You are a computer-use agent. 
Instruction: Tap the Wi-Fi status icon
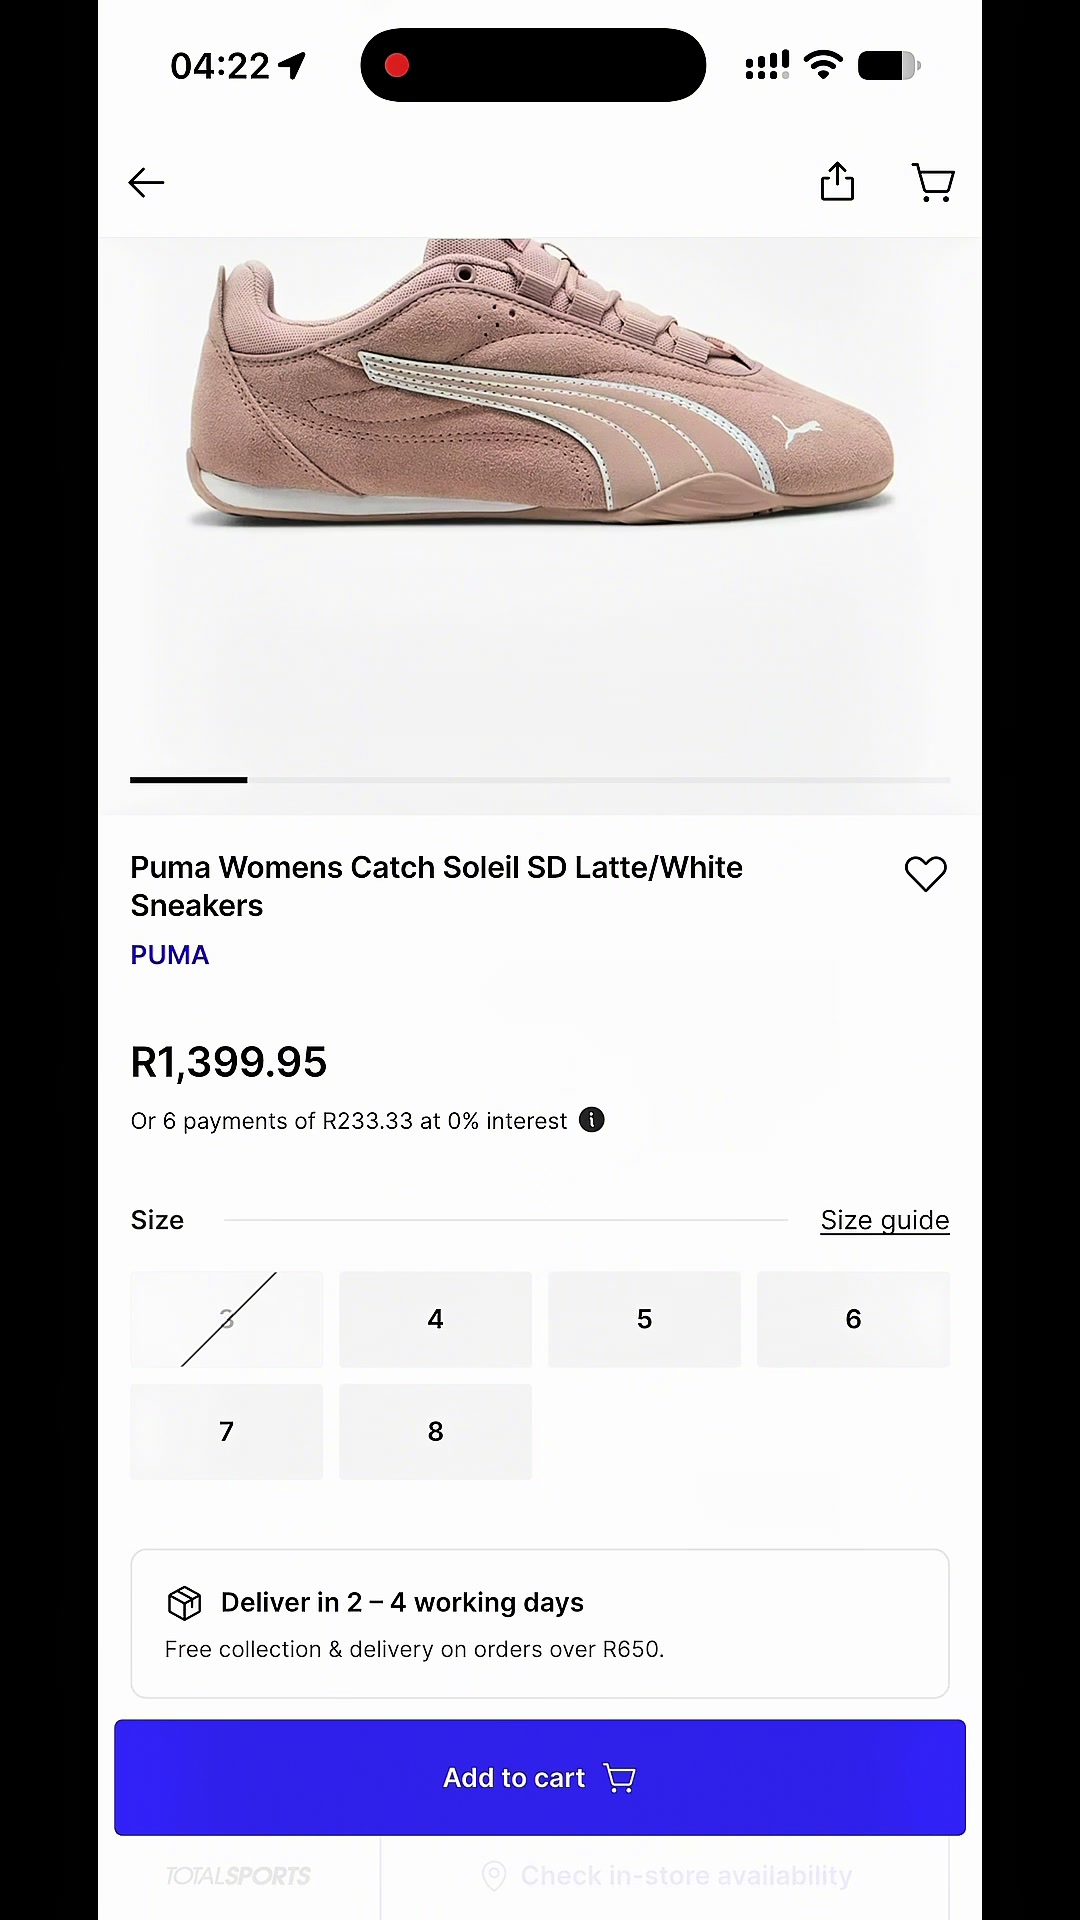click(823, 65)
